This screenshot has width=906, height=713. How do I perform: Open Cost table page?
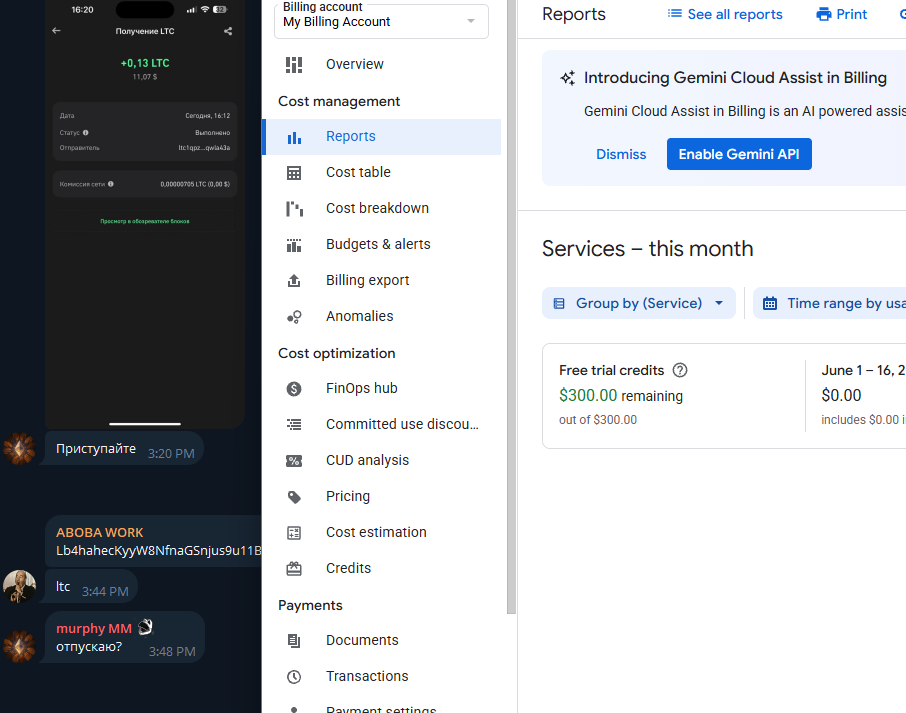[x=381, y=173]
